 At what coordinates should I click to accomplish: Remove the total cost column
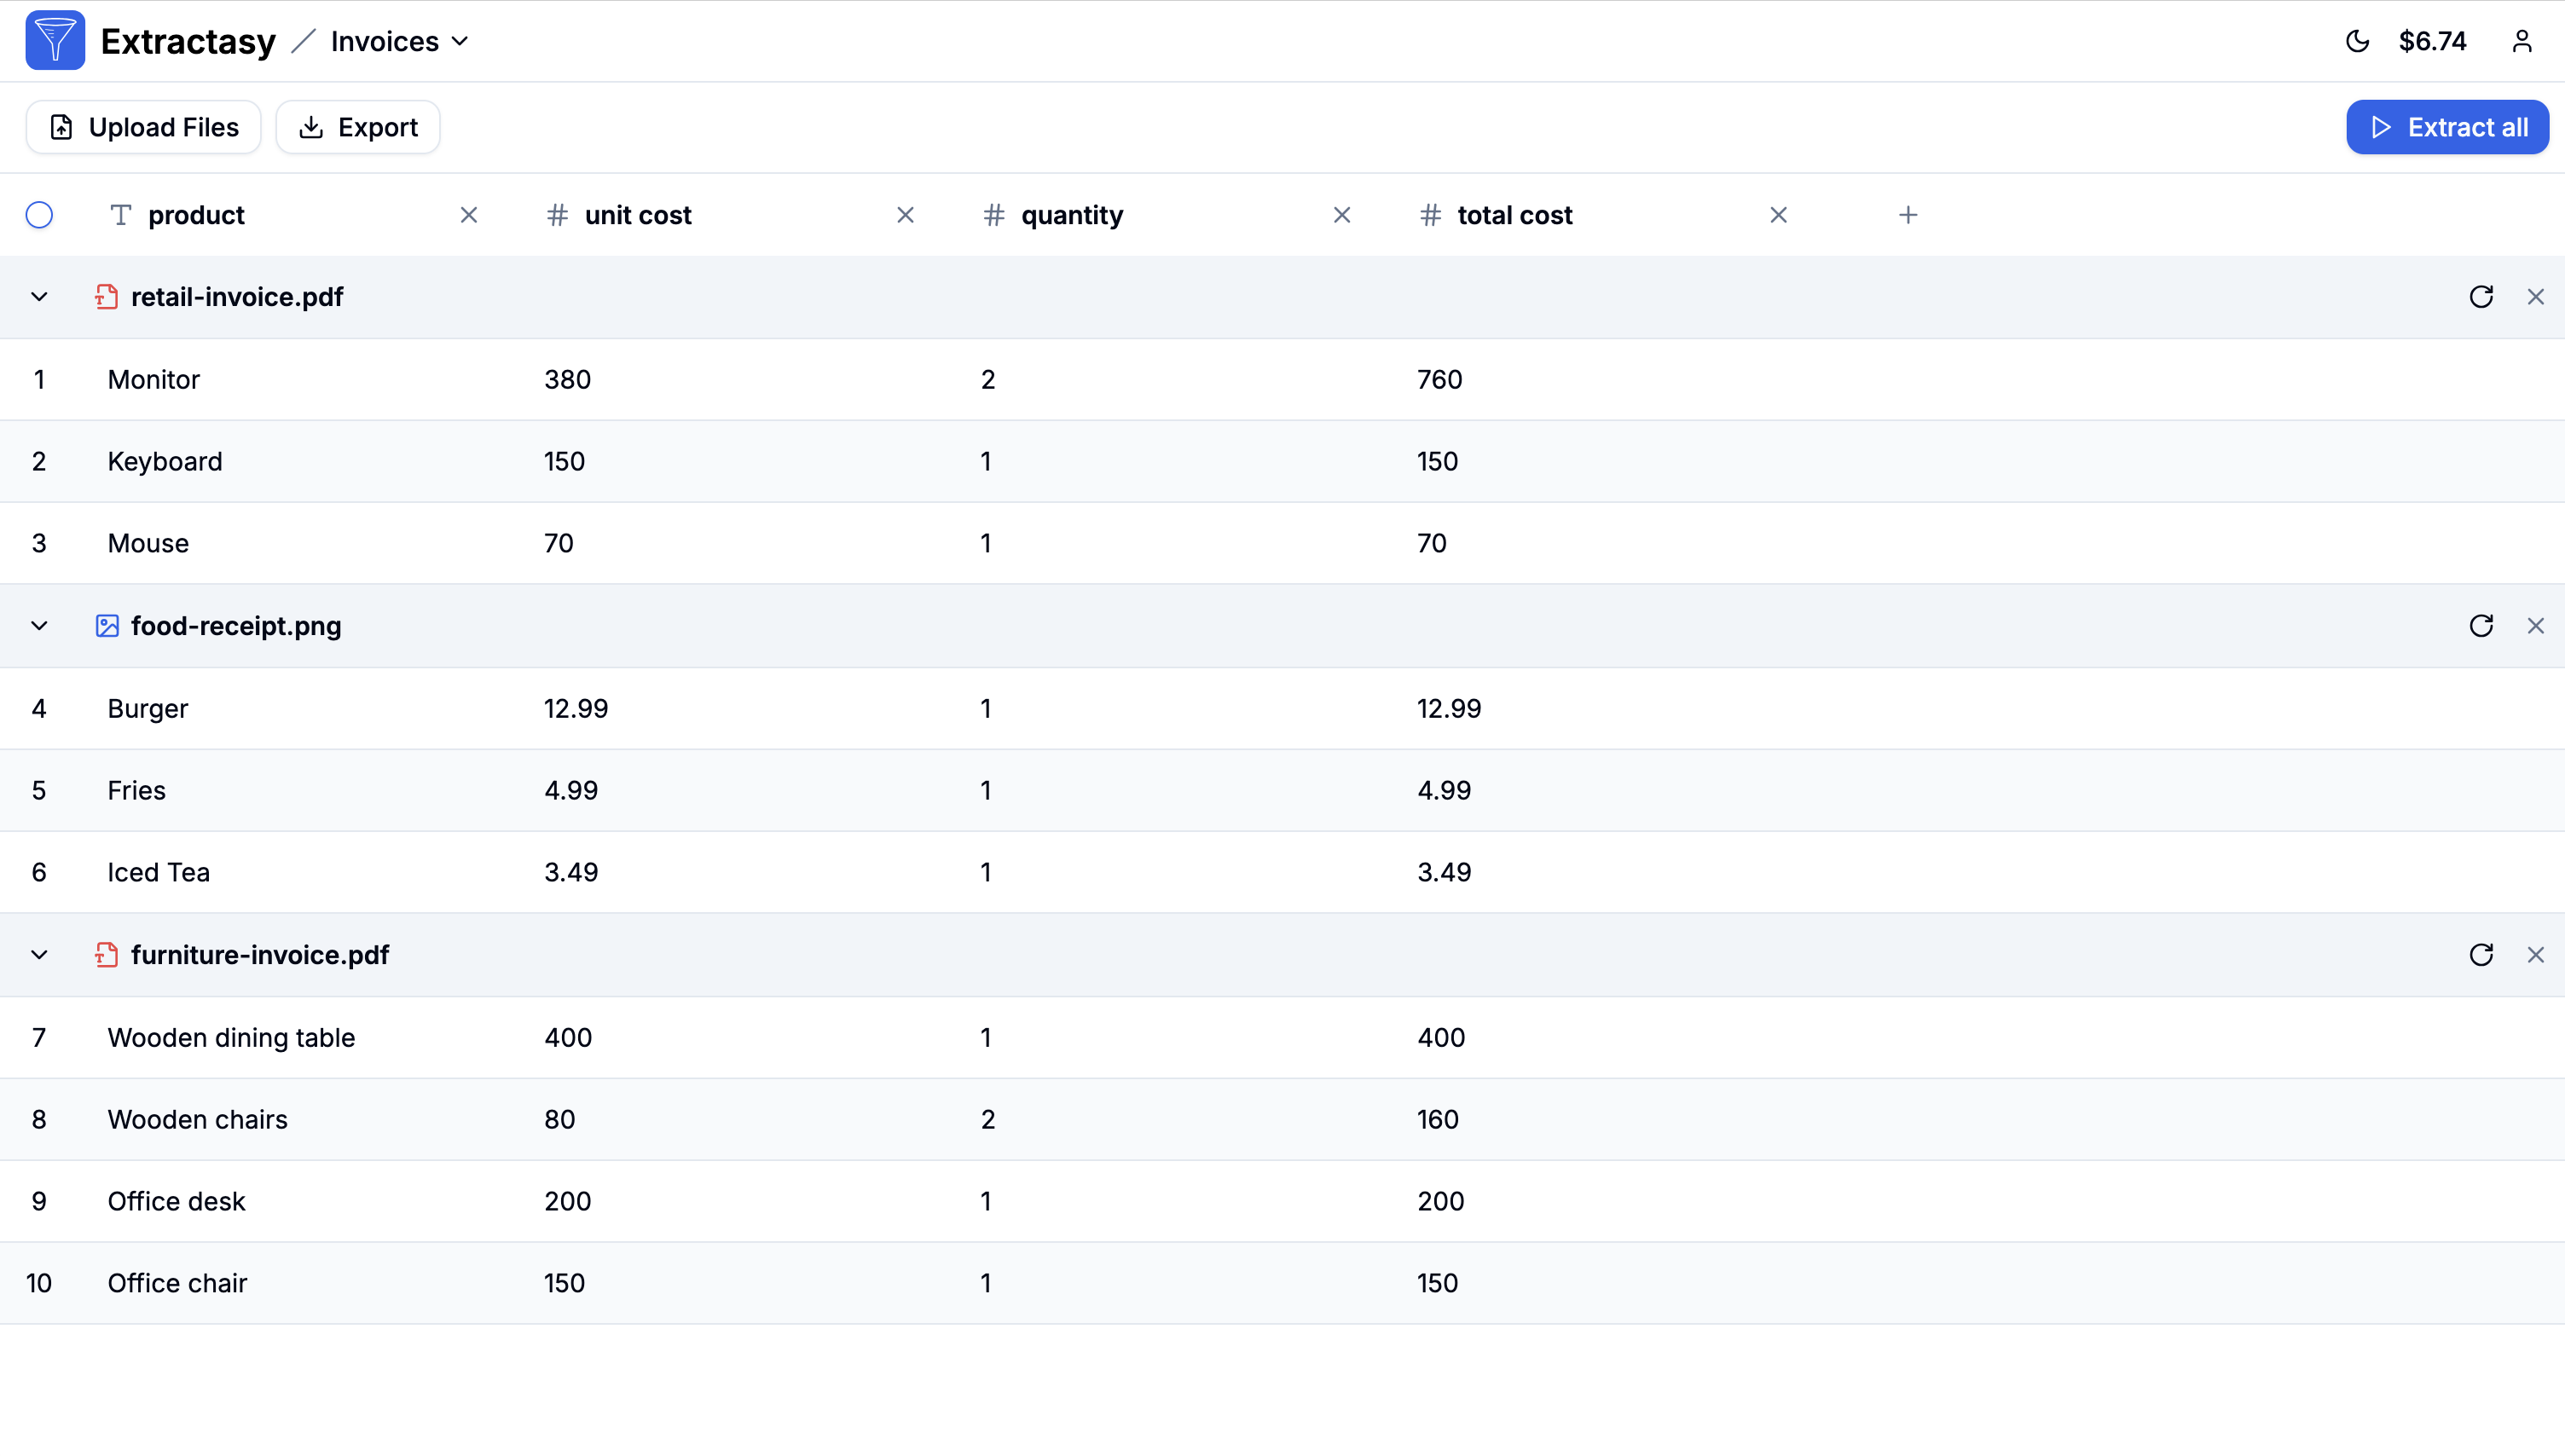tap(1778, 215)
